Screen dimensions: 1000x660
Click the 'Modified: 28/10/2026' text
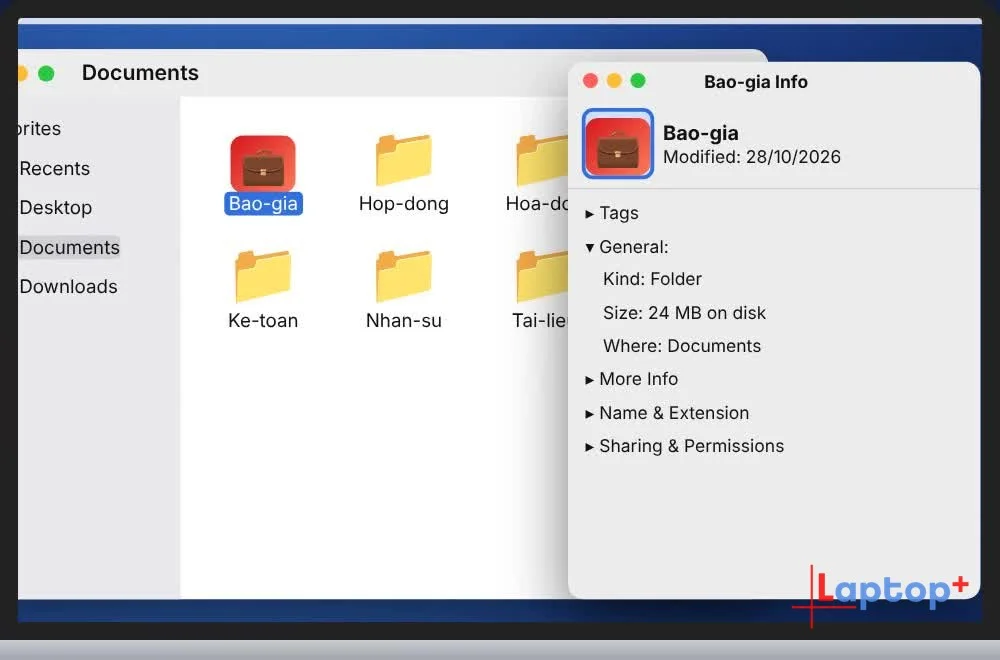coord(752,157)
